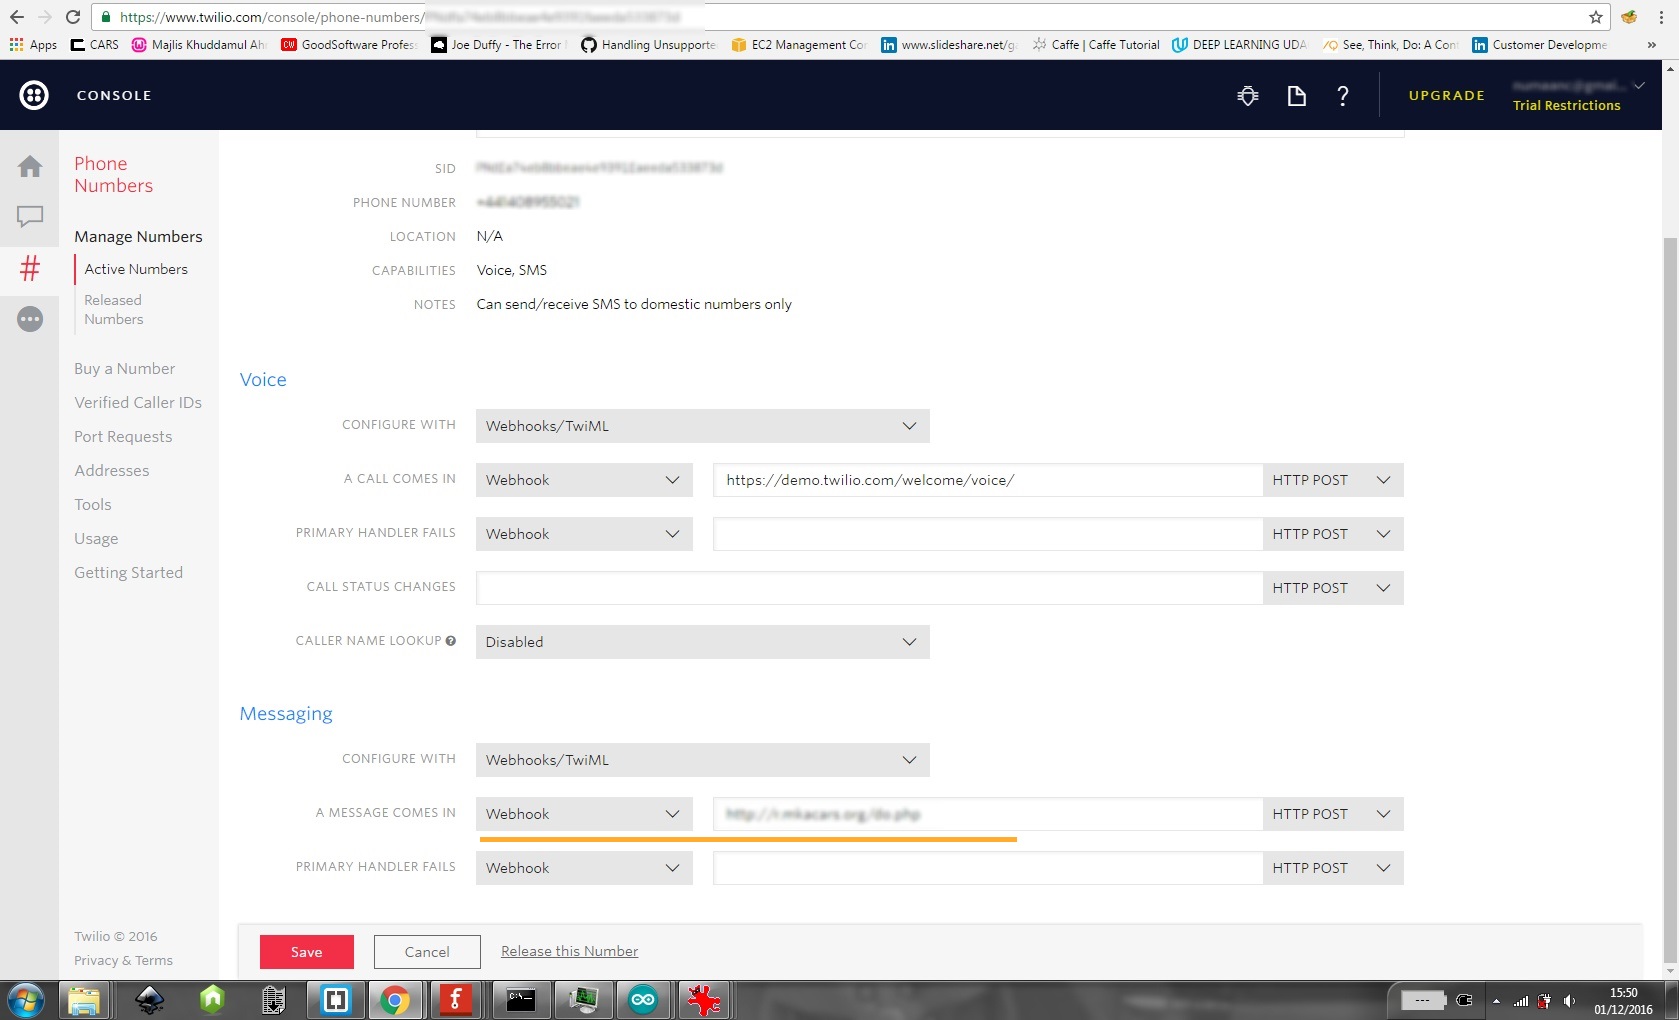
Task: Open HTTP POST dropdown for call comes in
Action: [1333, 480]
